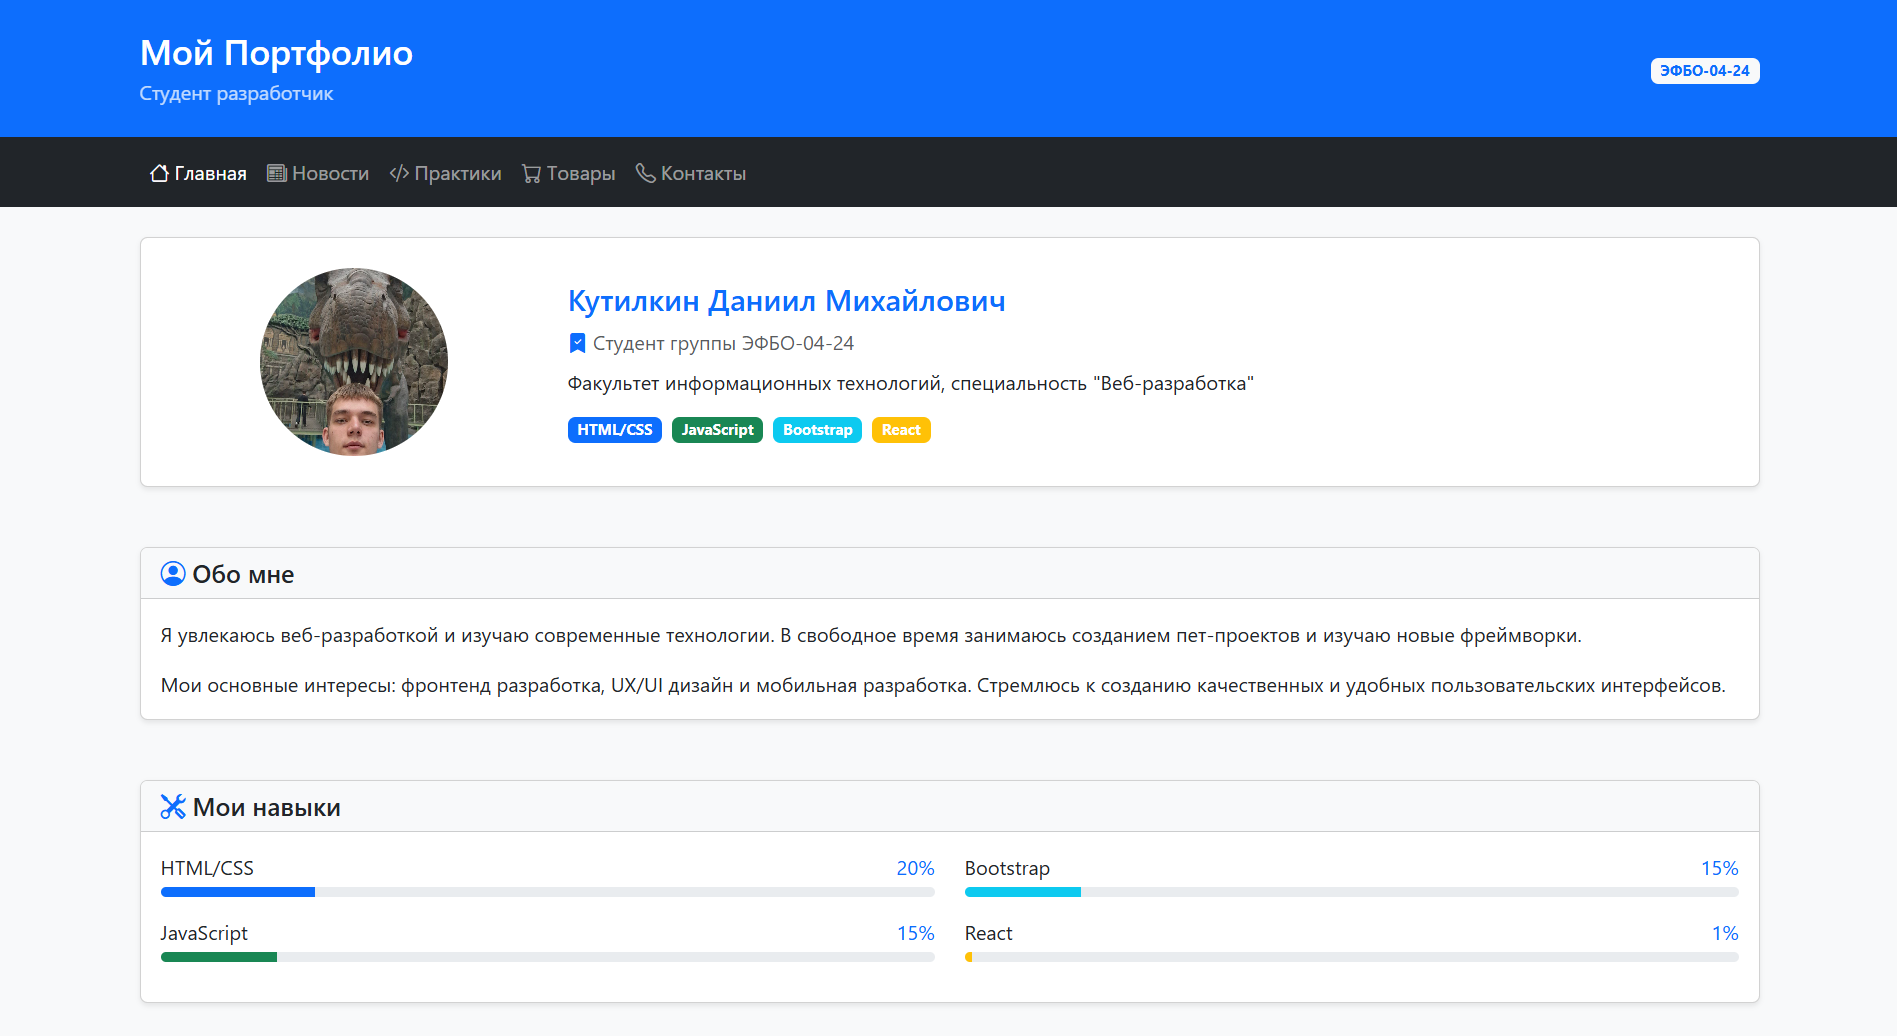Click the bookmark icon near Студент группы
Screen dimensions: 1897x1036
[x=577, y=343]
